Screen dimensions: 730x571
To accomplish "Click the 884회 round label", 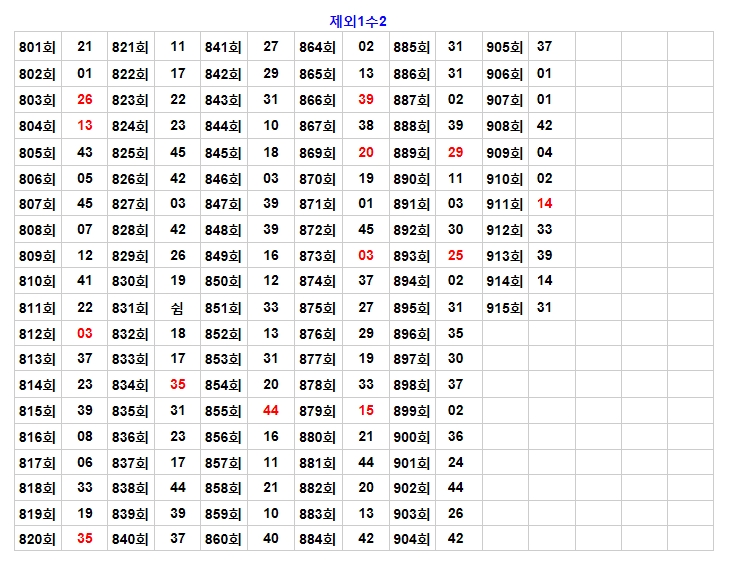I will click(x=317, y=538).
